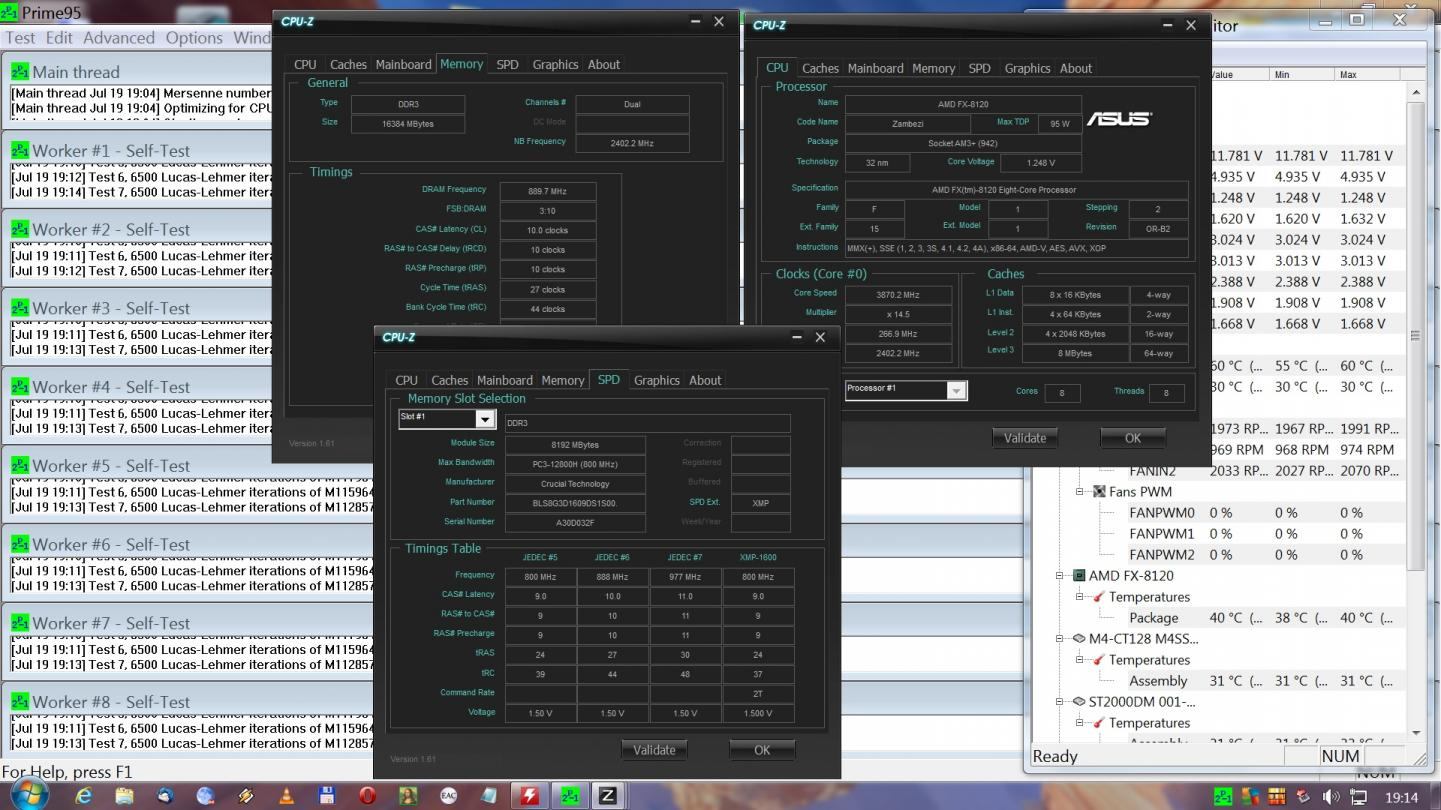Viewport: 1441px width, 810px height.
Task: Open the Processor #1 selection dropdown
Action: click(x=956, y=390)
